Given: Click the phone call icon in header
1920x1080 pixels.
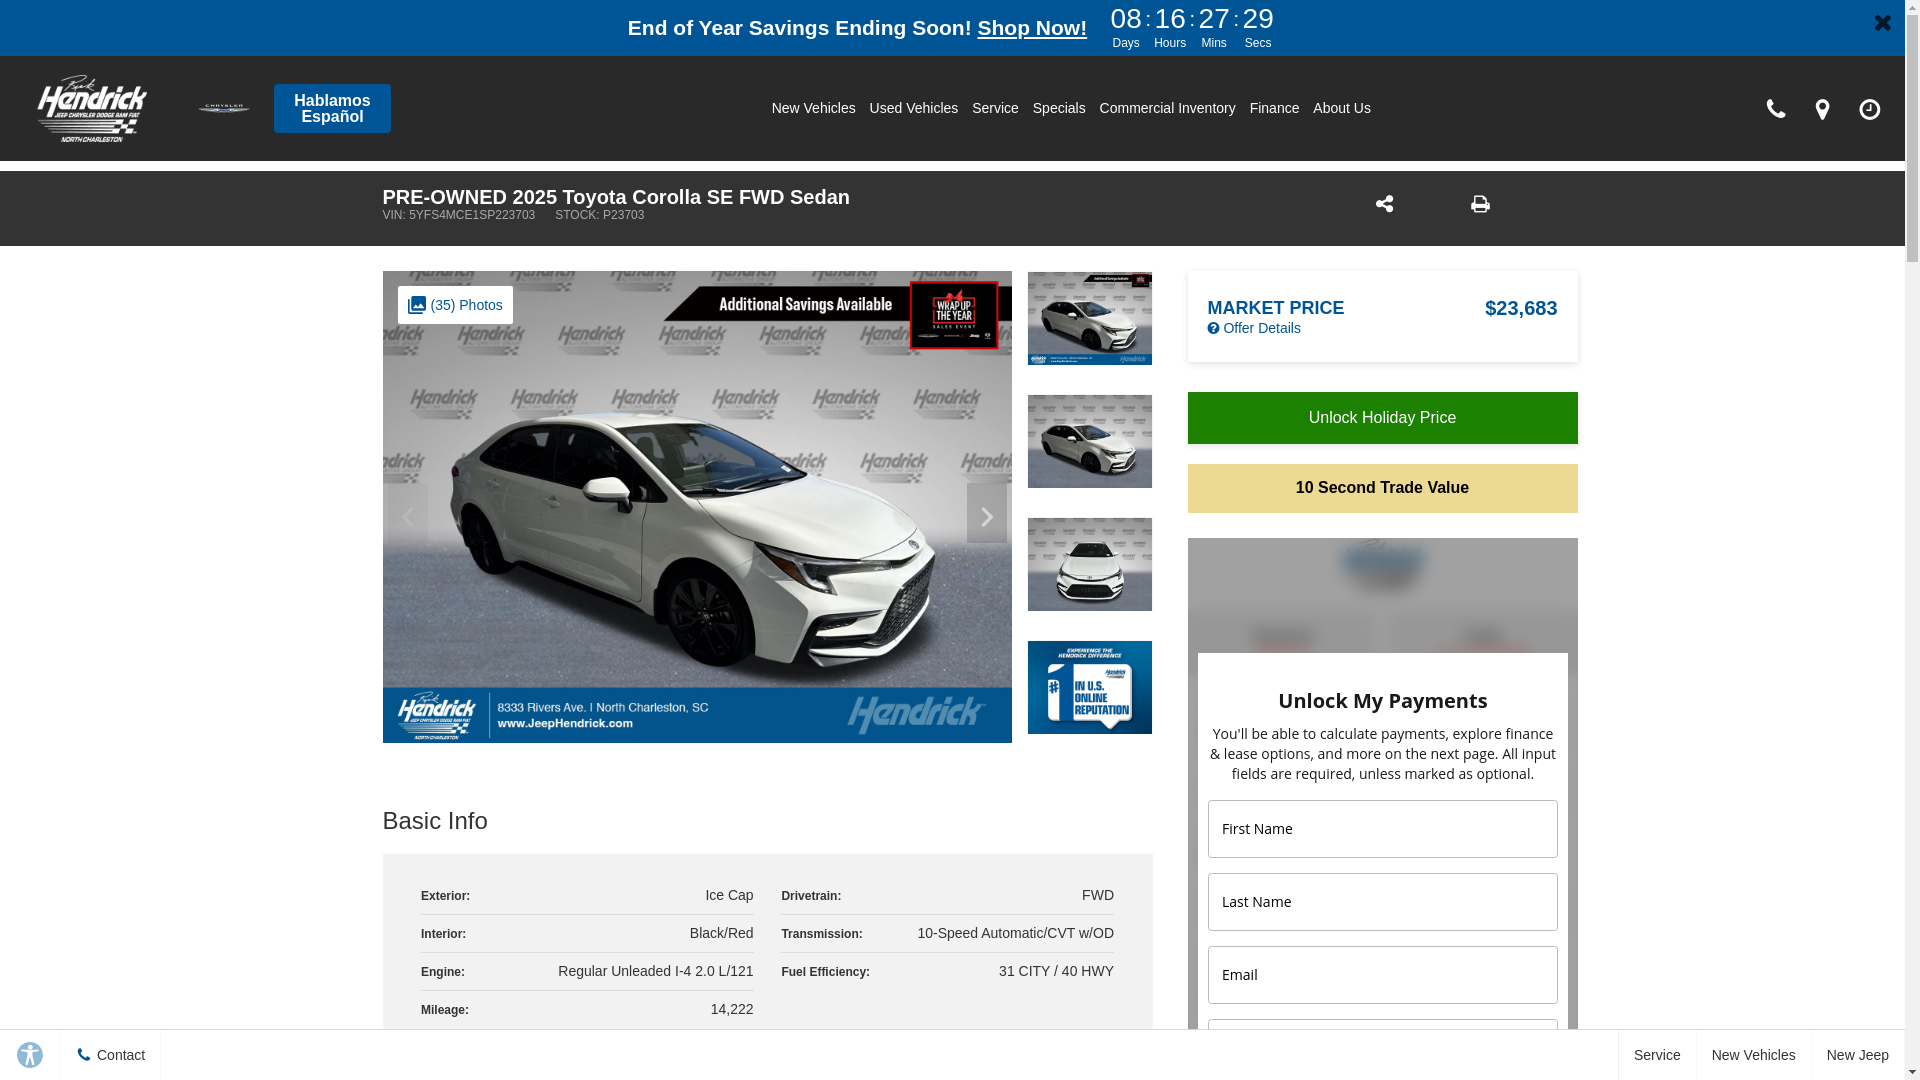Looking at the screenshot, I should click(1776, 108).
